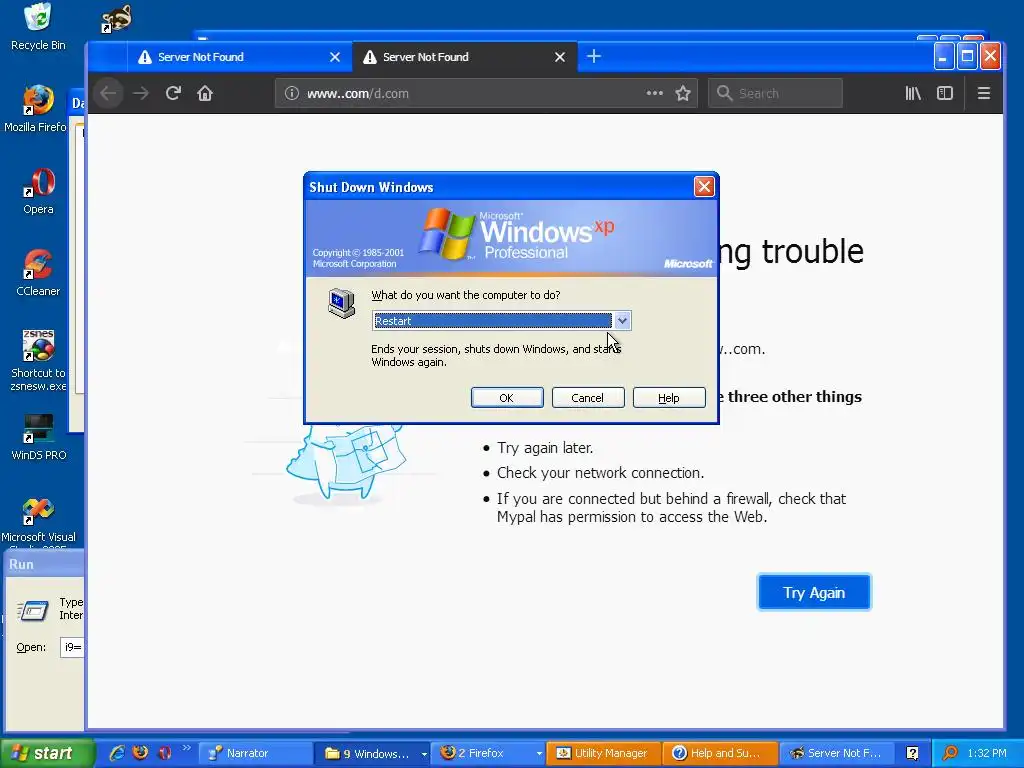Close the active Server Not Found tab
The width and height of the screenshot is (1024, 768).
(x=560, y=57)
